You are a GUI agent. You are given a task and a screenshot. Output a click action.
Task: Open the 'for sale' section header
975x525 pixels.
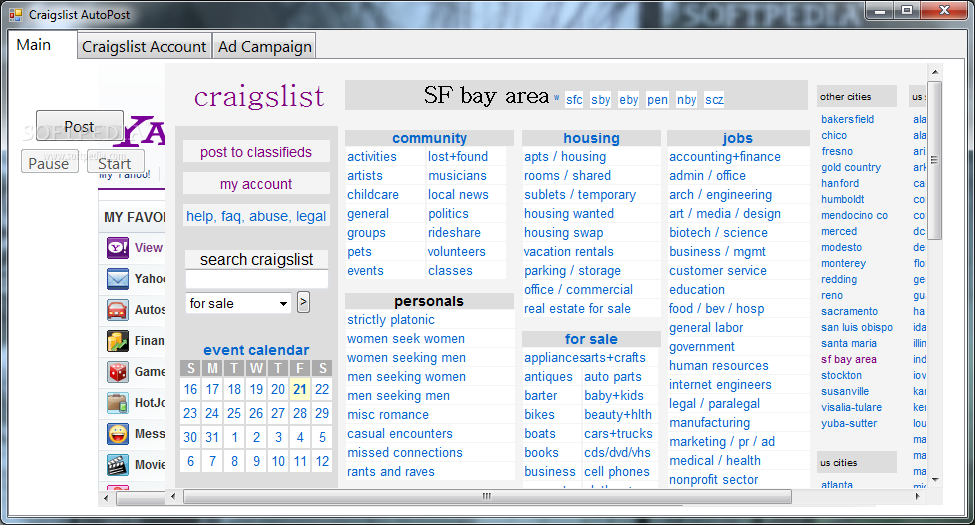click(591, 339)
